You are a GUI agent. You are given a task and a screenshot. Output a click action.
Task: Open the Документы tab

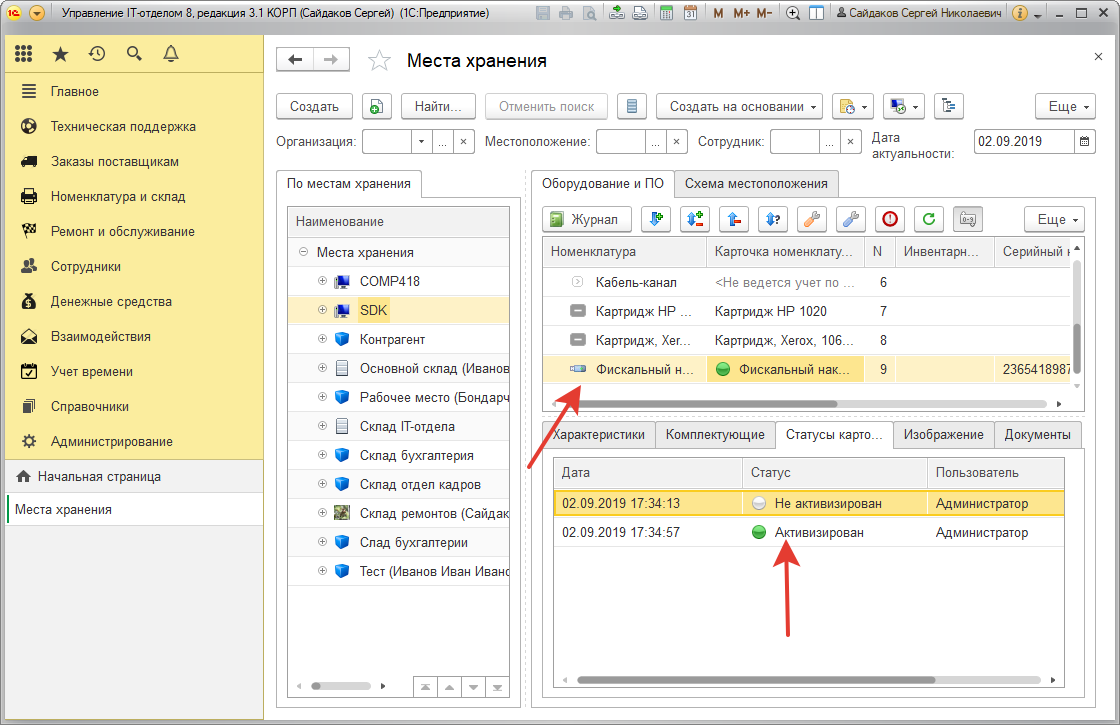coord(1037,434)
